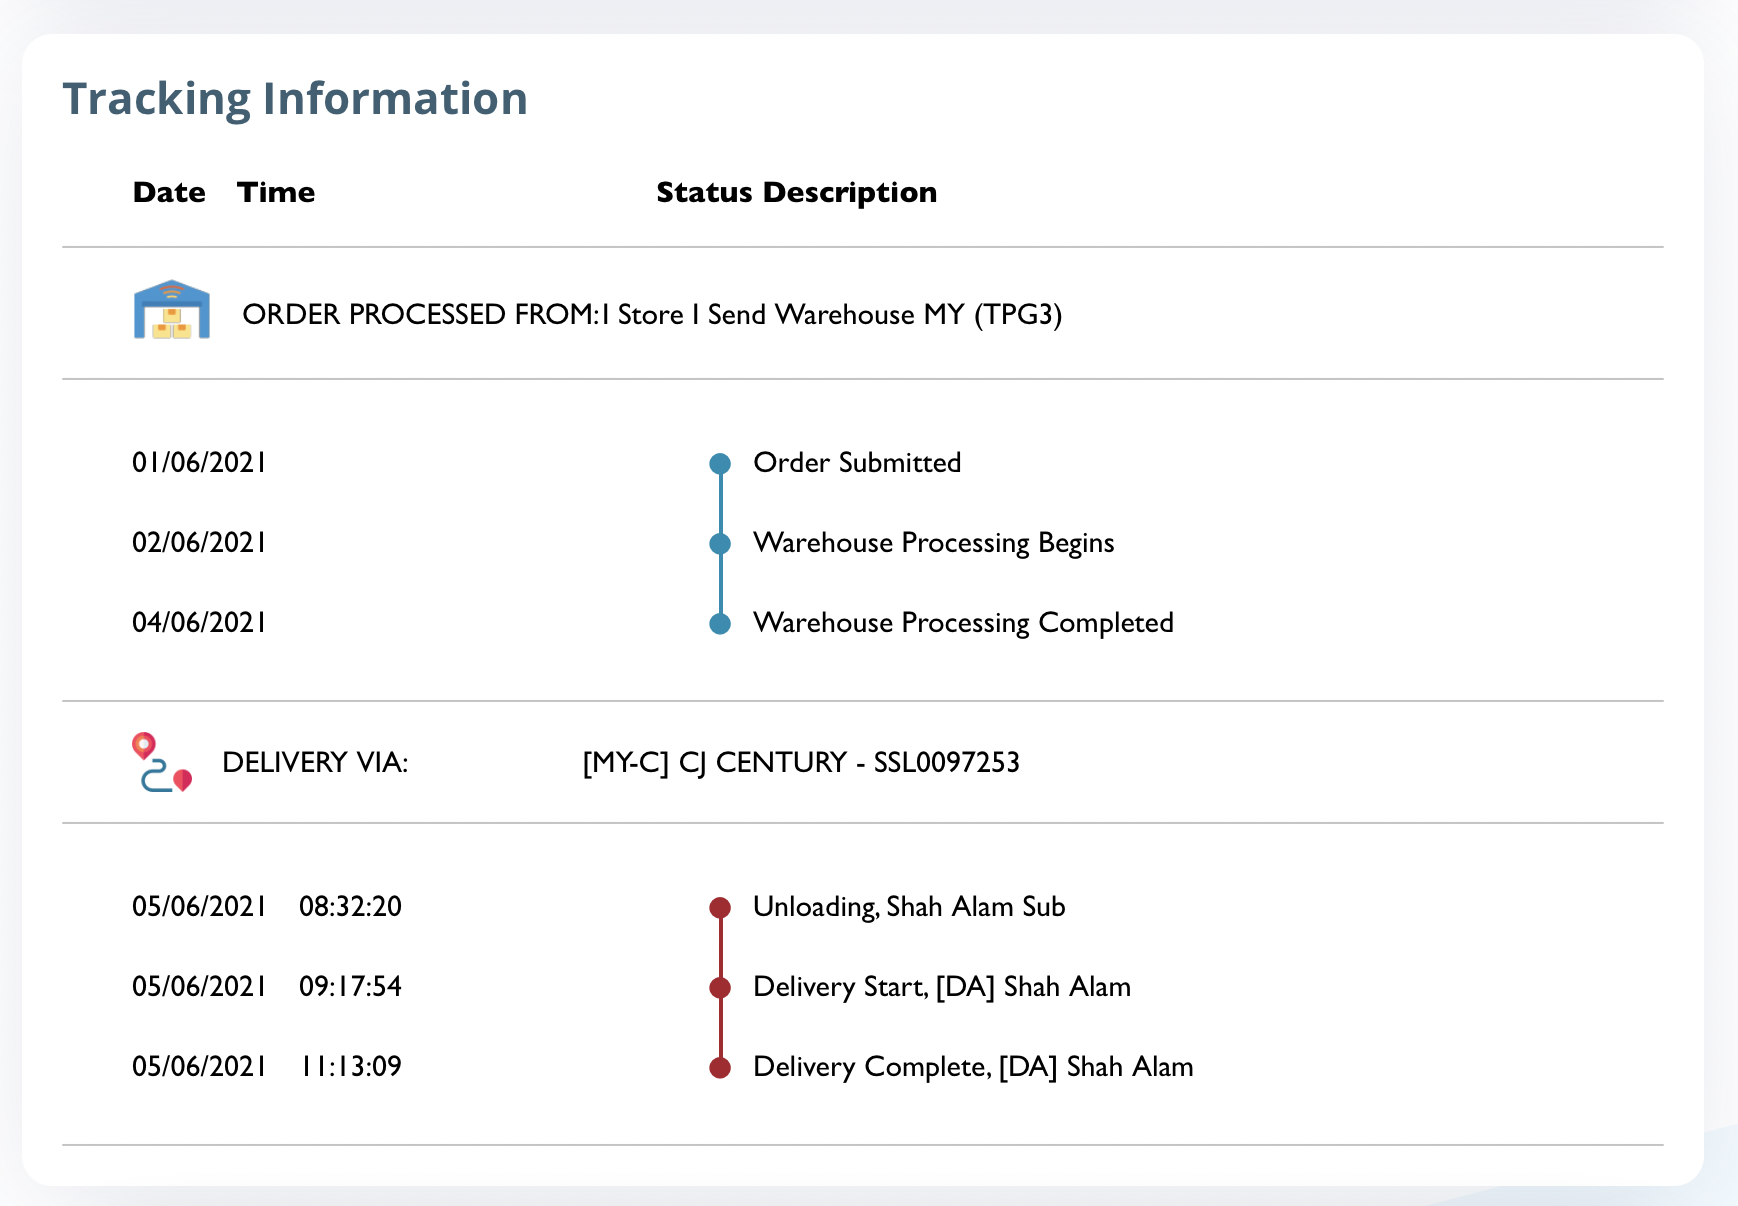Click the Delivery Start timeline dot
The height and width of the screenshot is (1206, 1738).
coord(720,988)
